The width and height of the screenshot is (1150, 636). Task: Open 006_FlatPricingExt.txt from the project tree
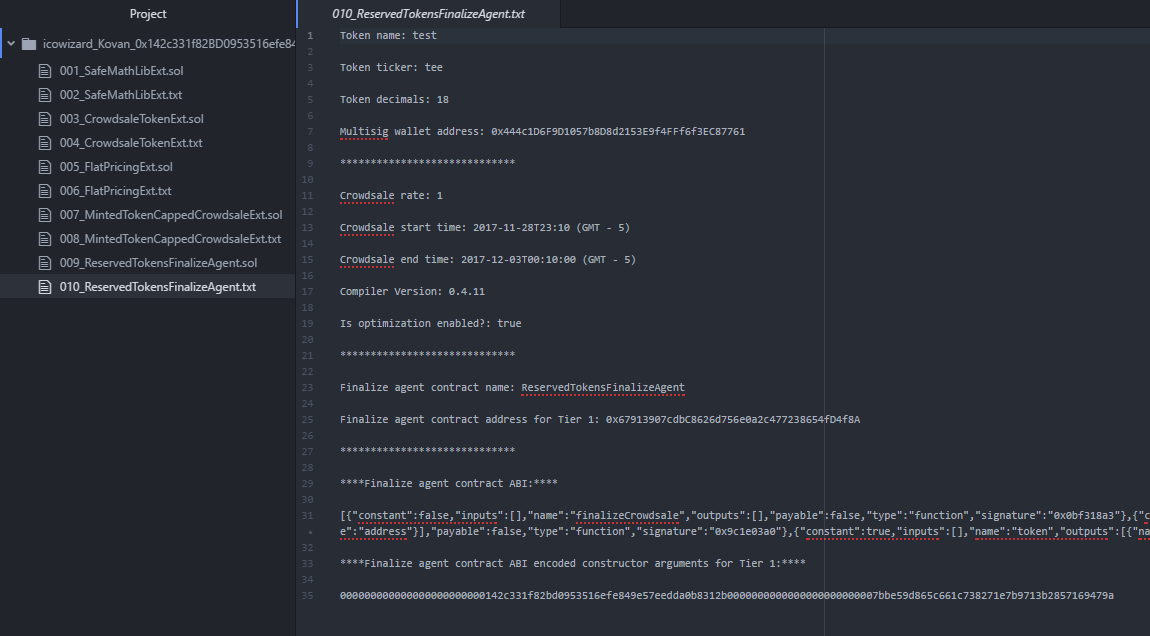(115, 191)
